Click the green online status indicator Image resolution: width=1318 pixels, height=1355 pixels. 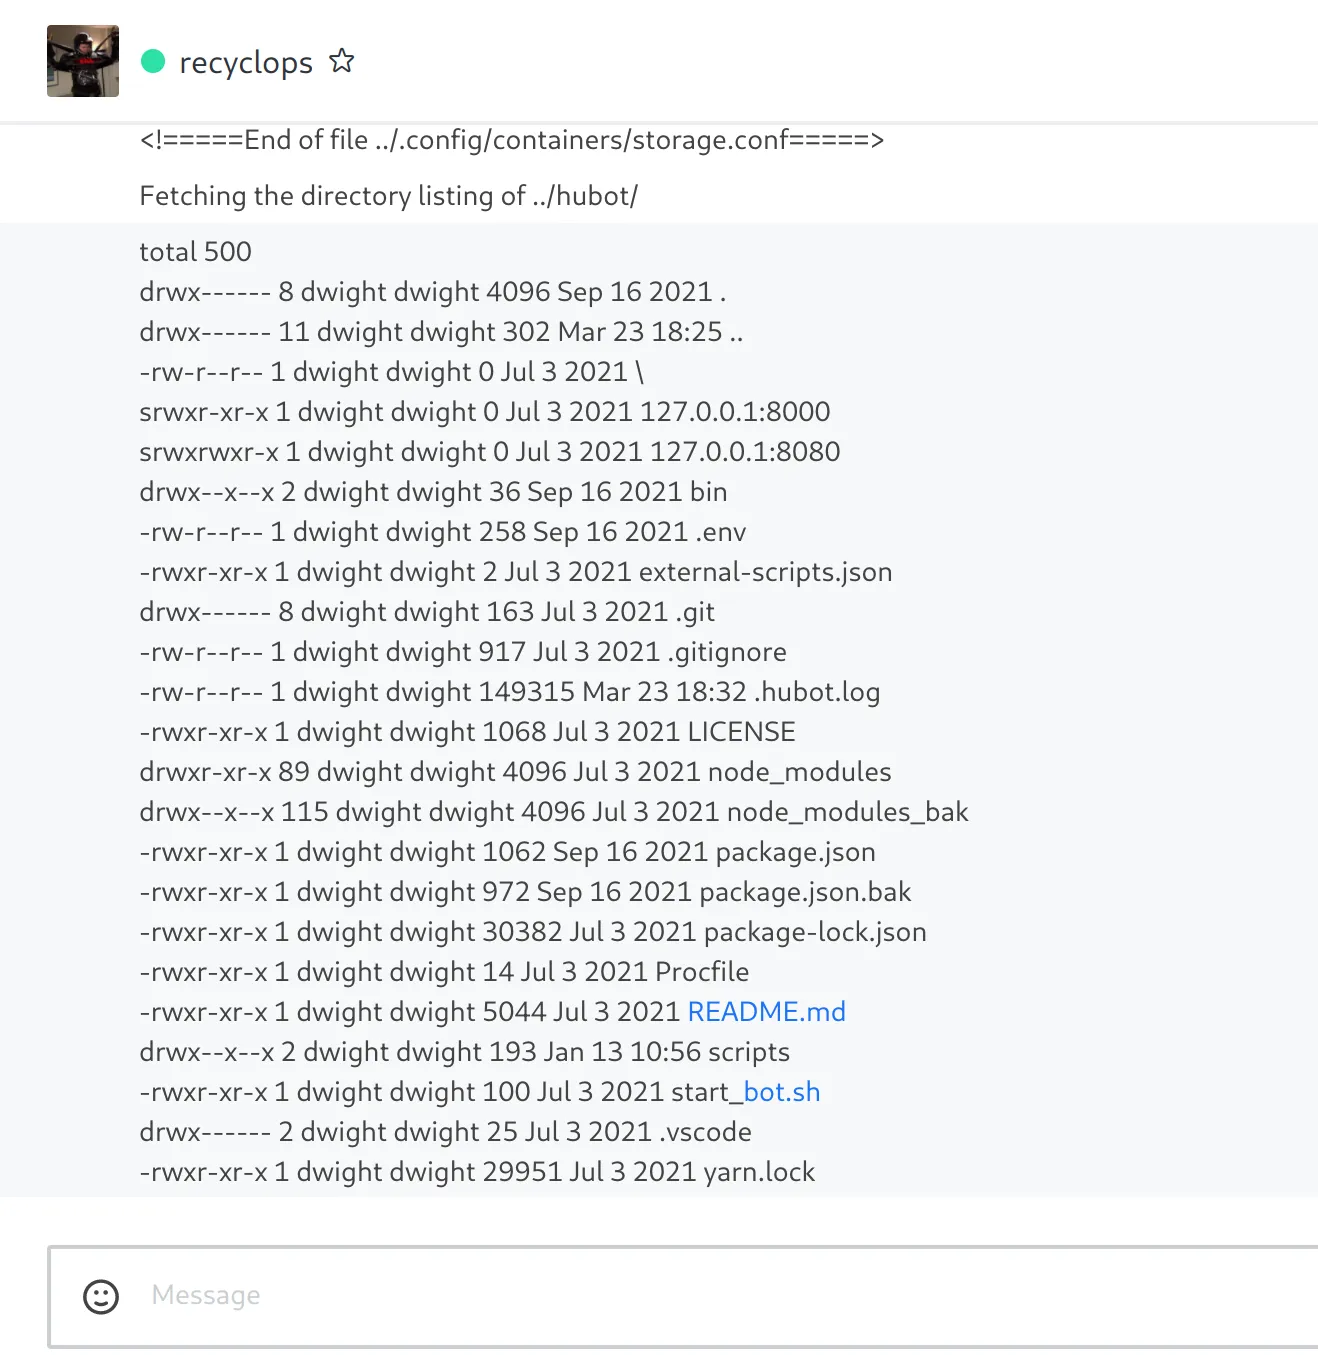point(153,61)
